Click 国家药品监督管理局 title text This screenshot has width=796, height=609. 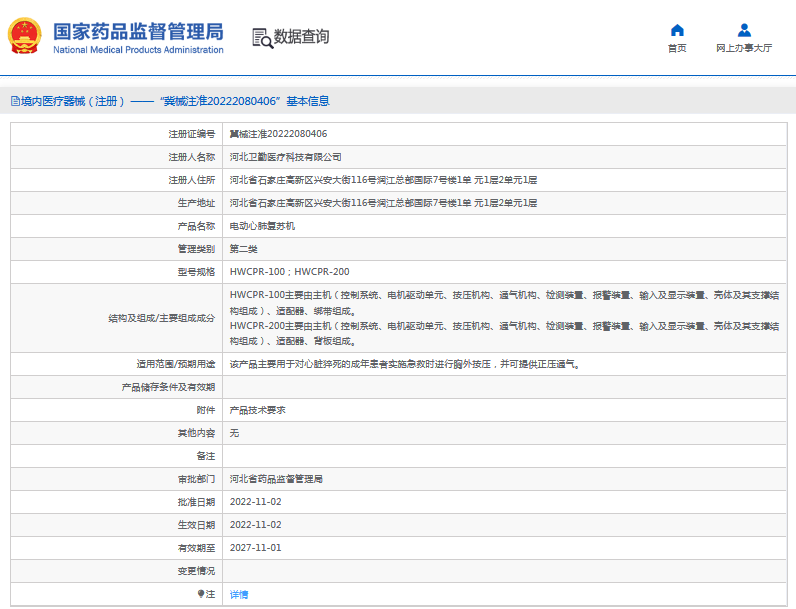pos(138,31)
